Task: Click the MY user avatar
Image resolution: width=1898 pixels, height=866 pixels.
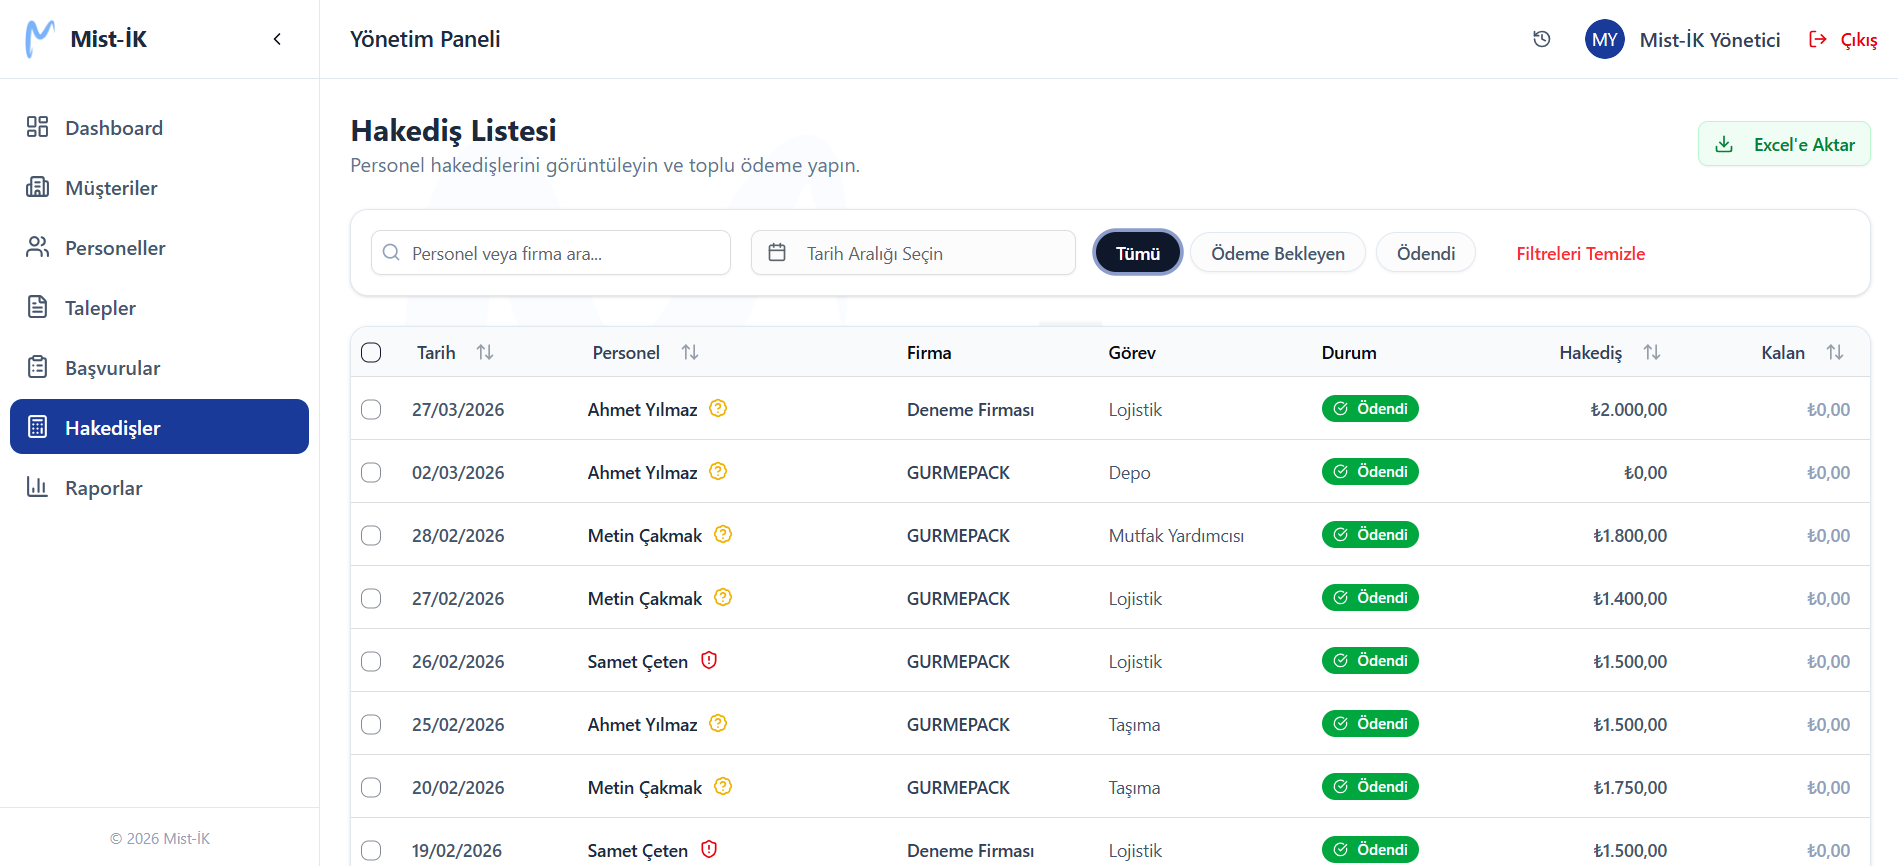Action: 1604,39
